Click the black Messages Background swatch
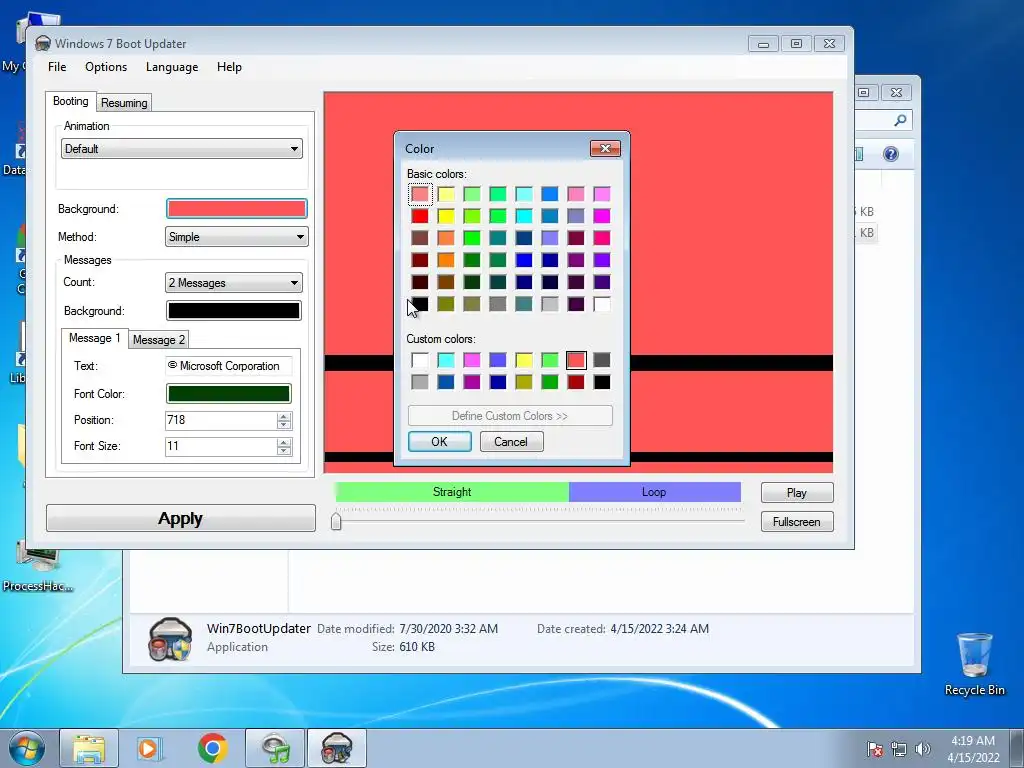This screenshot has width=1024, height=768. pyautogui.click(x=234, y=311)
